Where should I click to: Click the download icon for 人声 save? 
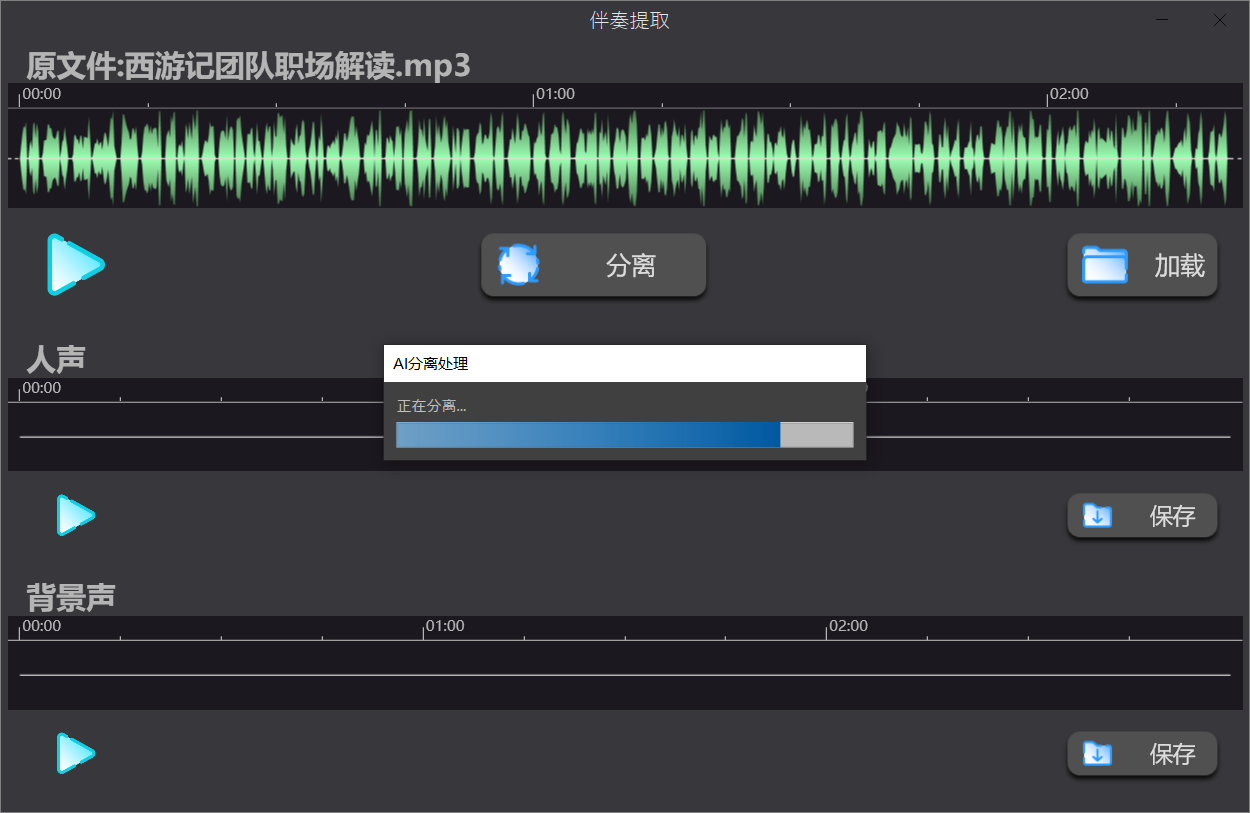(x=1097, y=516)
